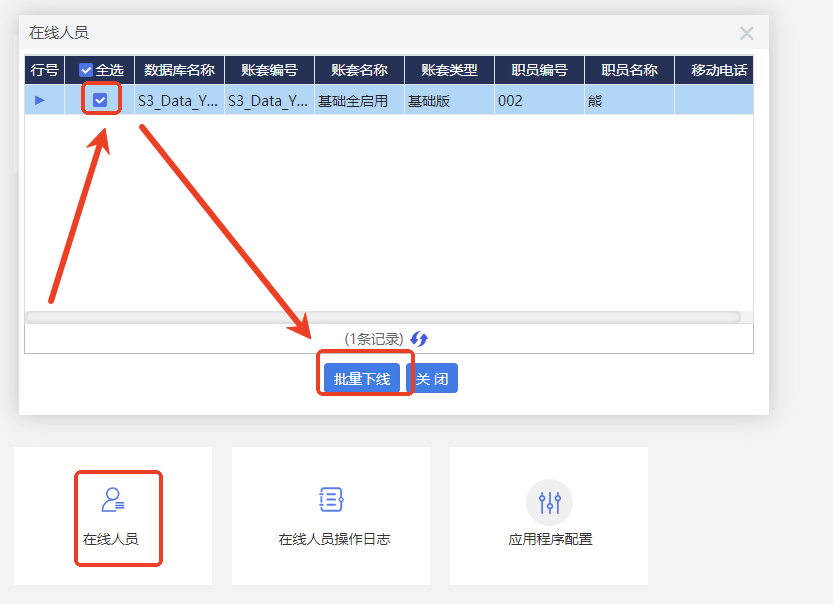833x604 pixels.
Task: Open the 在线人员 panel icon
Action: [x=118, y=516]
